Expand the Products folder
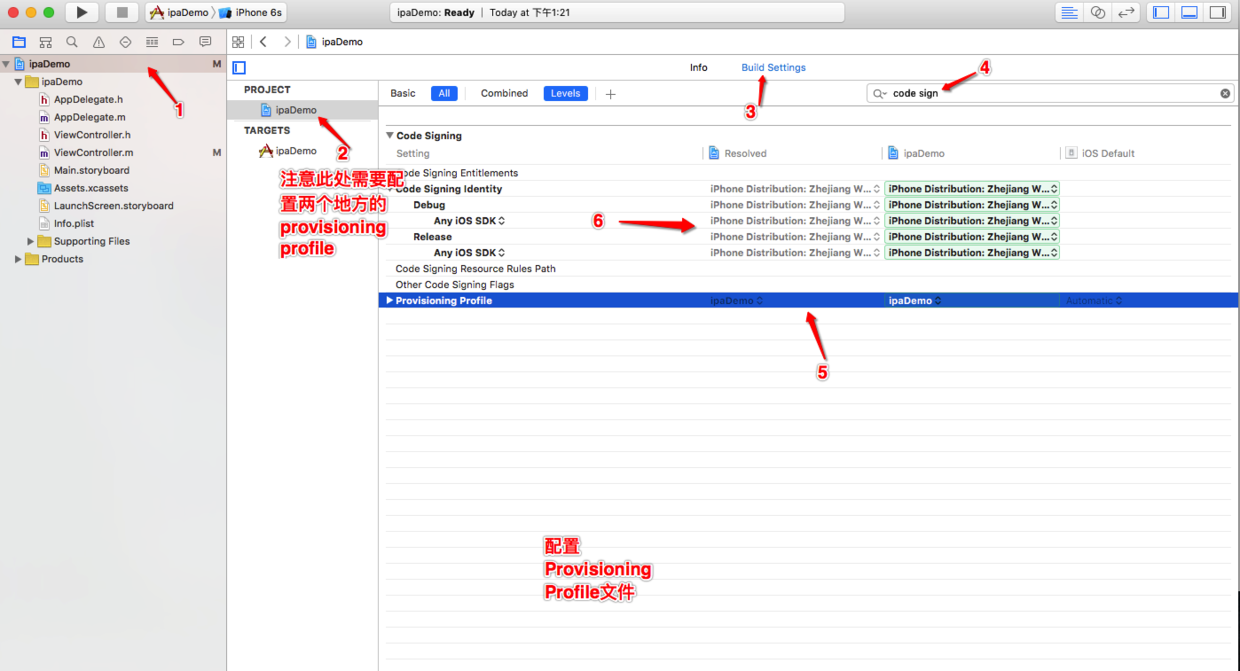Image resolution: width=1240 pixels, height=671 pixels. (18, 259)
